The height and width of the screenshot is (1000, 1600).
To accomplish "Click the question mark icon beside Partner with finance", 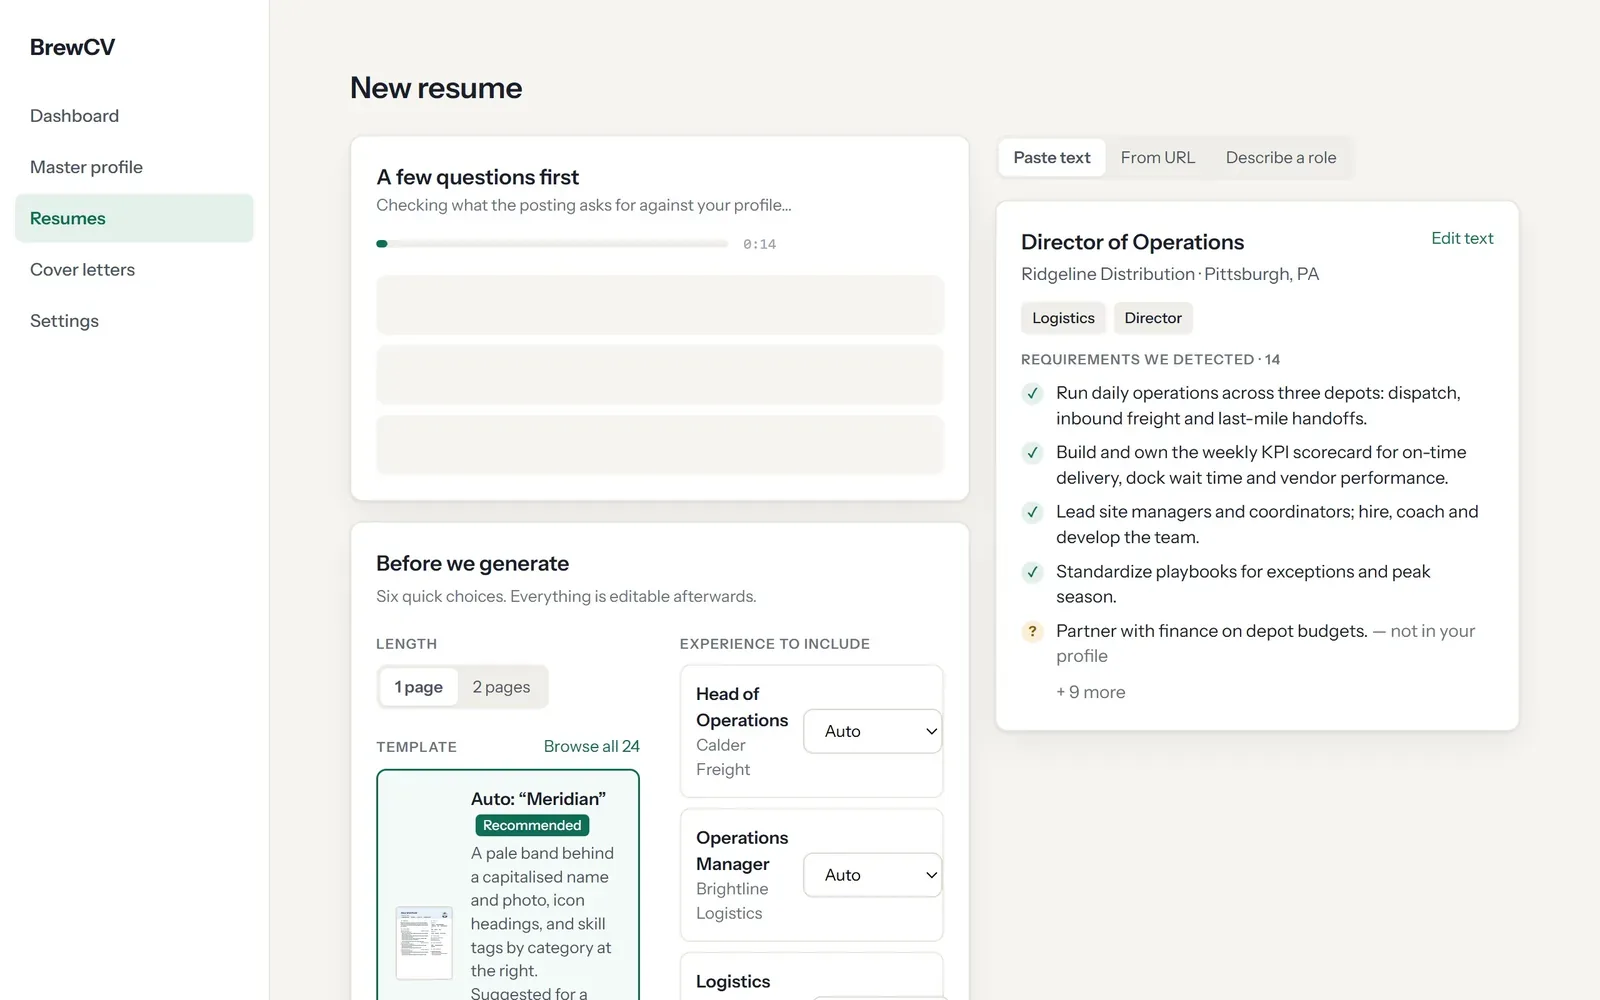I will [1033, 631].
